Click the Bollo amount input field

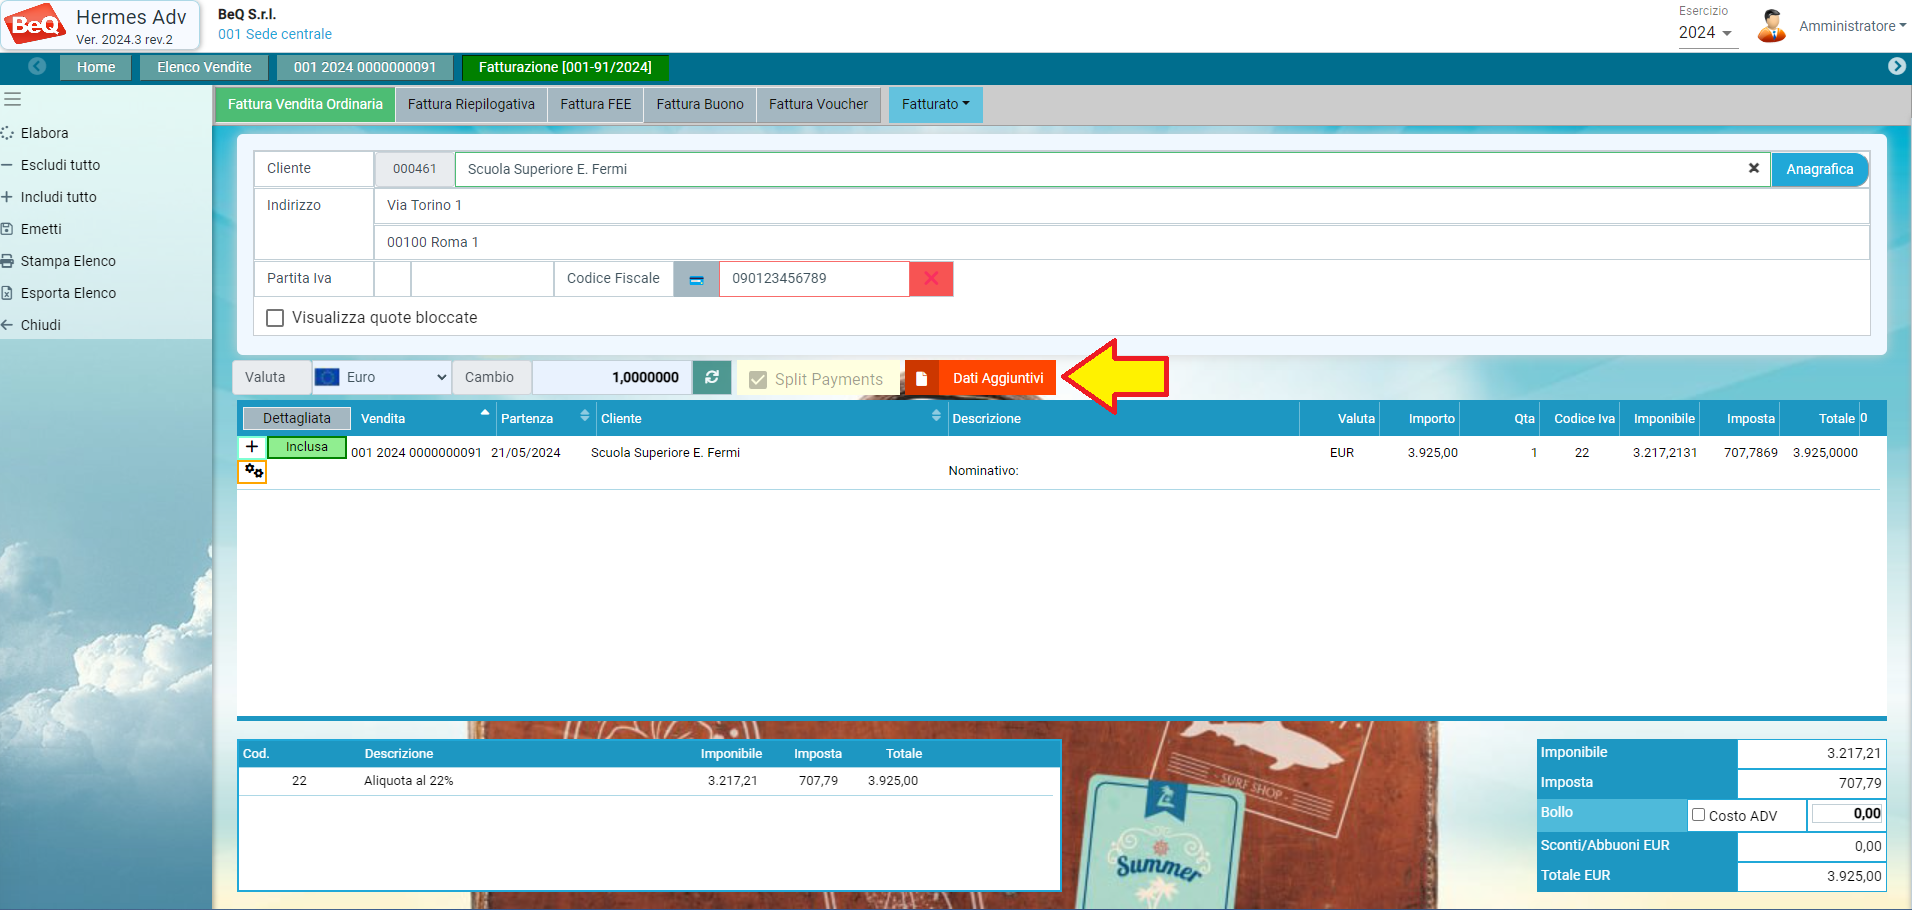[x=1846, y=814]
